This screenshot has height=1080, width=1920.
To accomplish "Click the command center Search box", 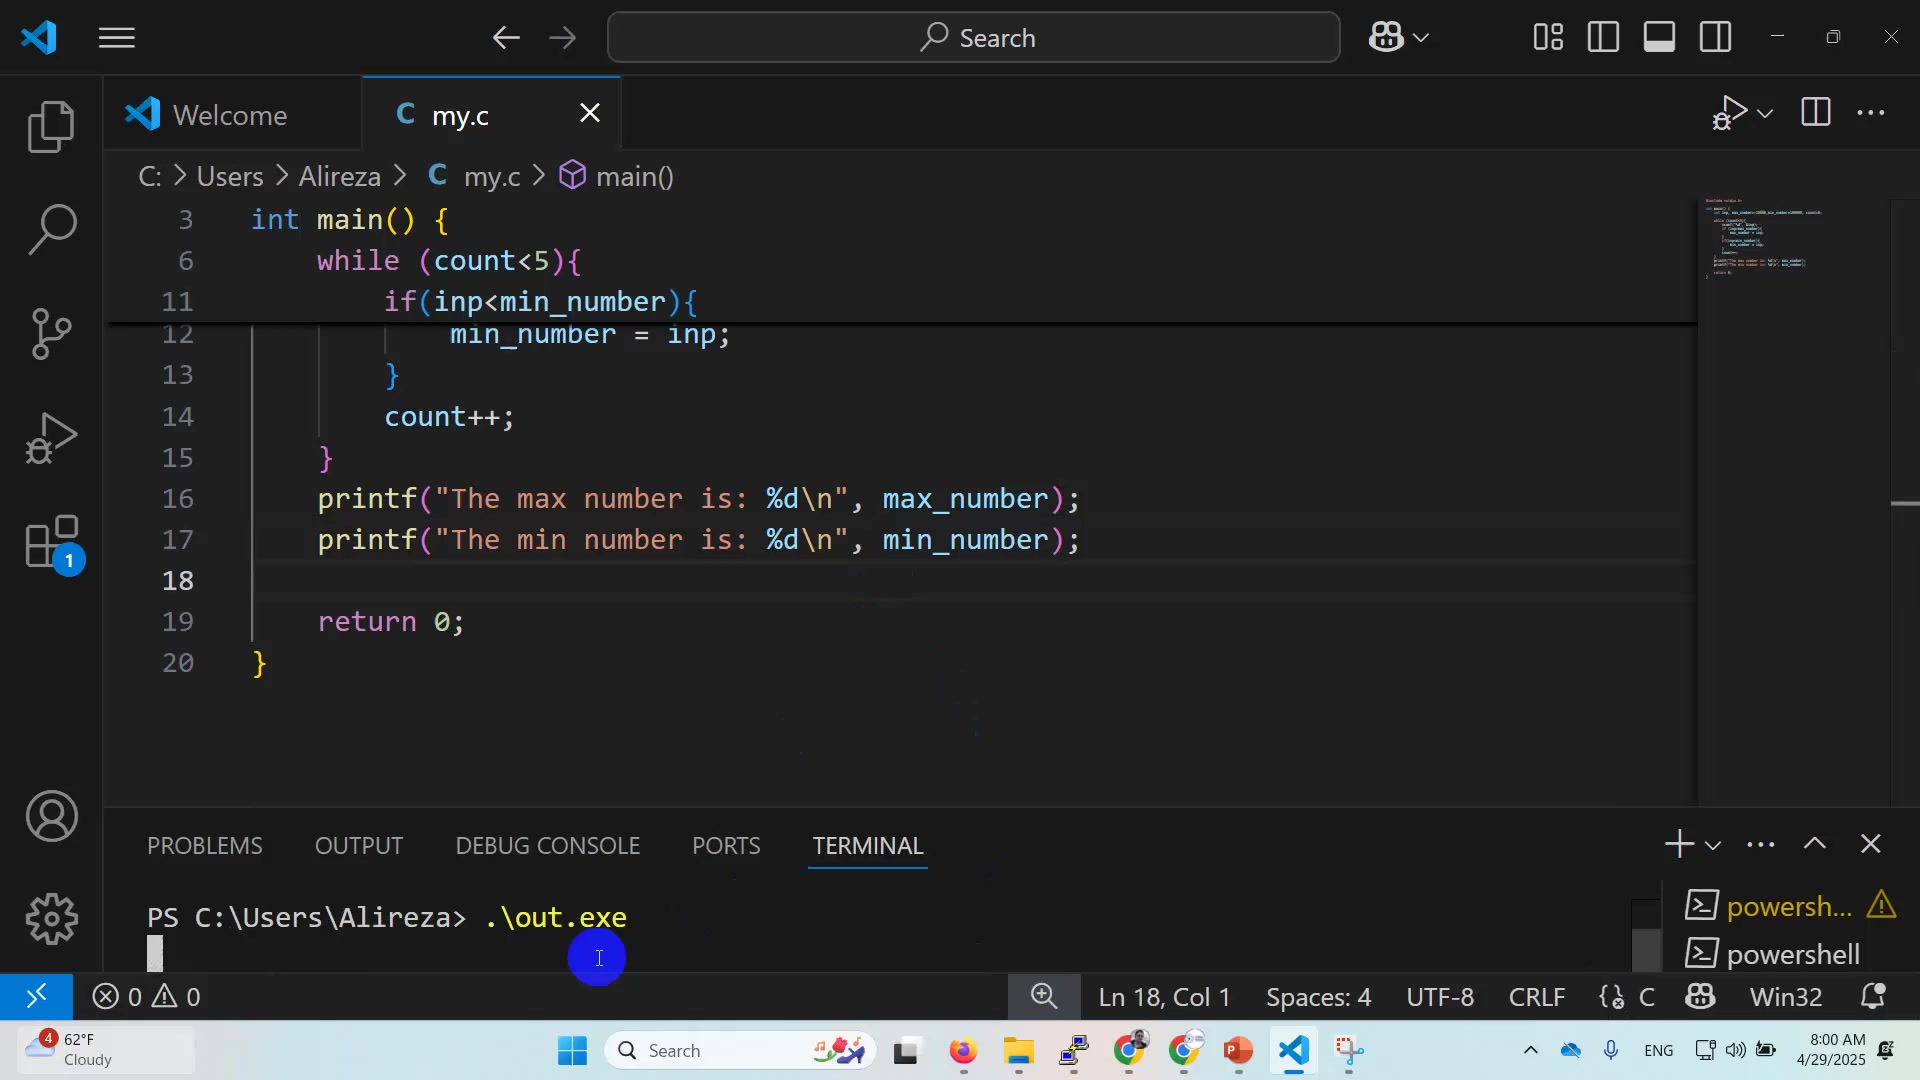I will pyautogui.click(x=973, y=38).
